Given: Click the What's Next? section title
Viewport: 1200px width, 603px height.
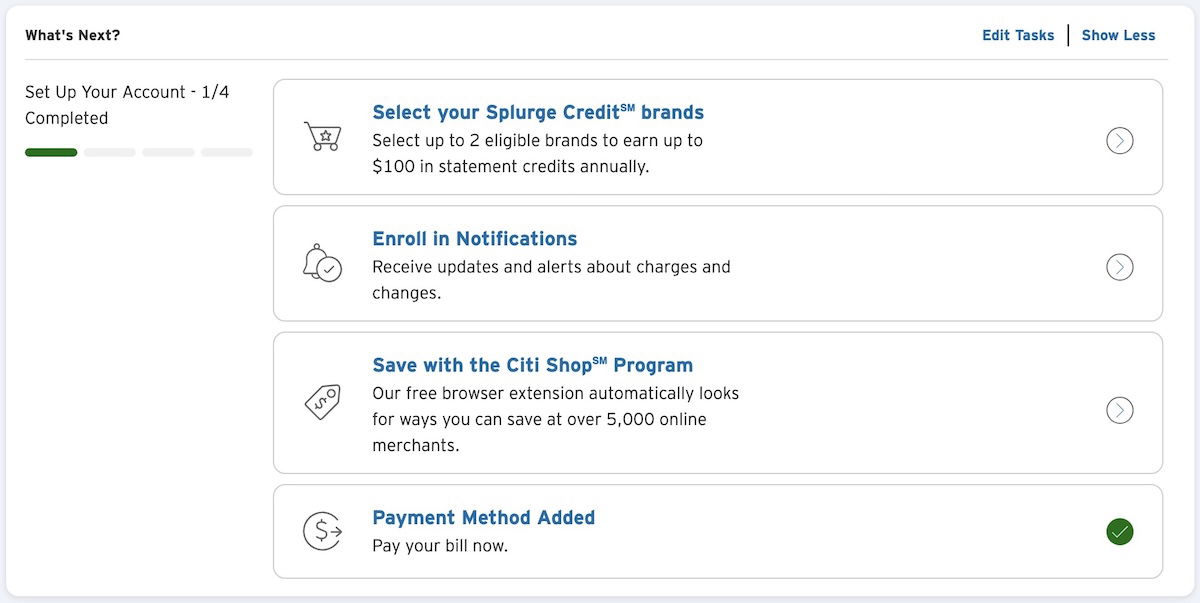Looking at the screenshot, I should pos(72,35).
